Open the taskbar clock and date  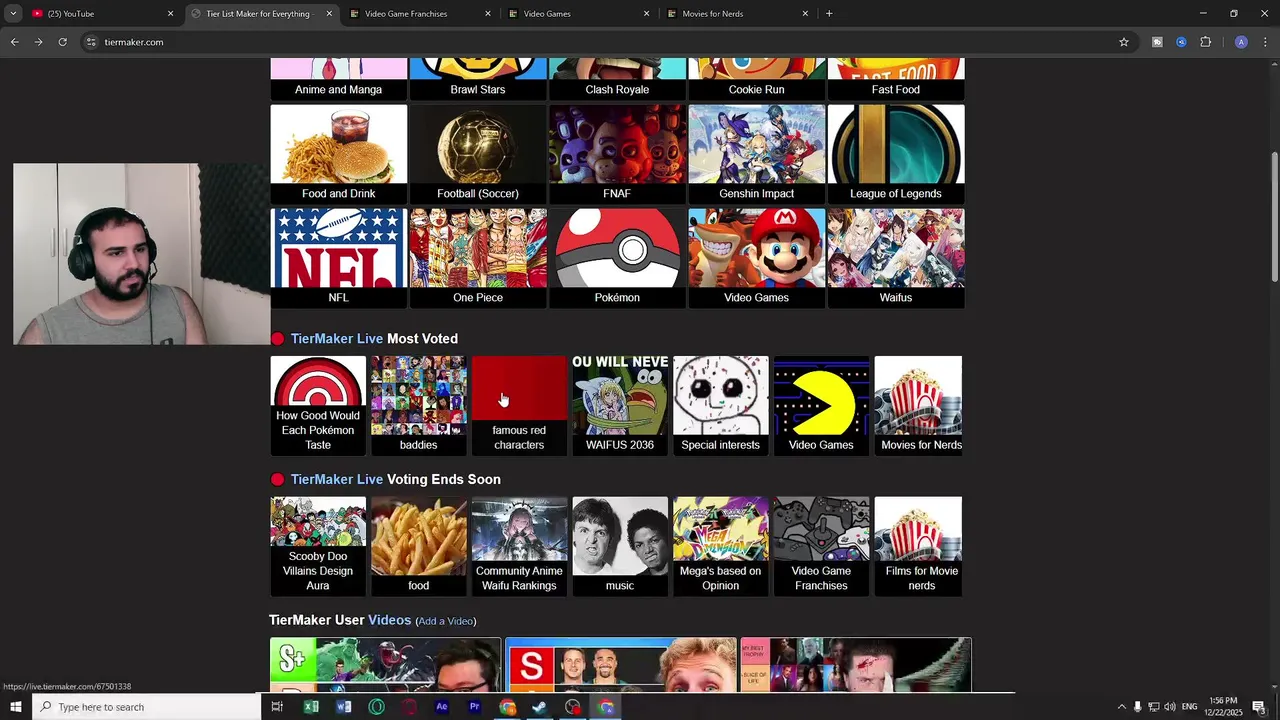tap(1223, 707)
